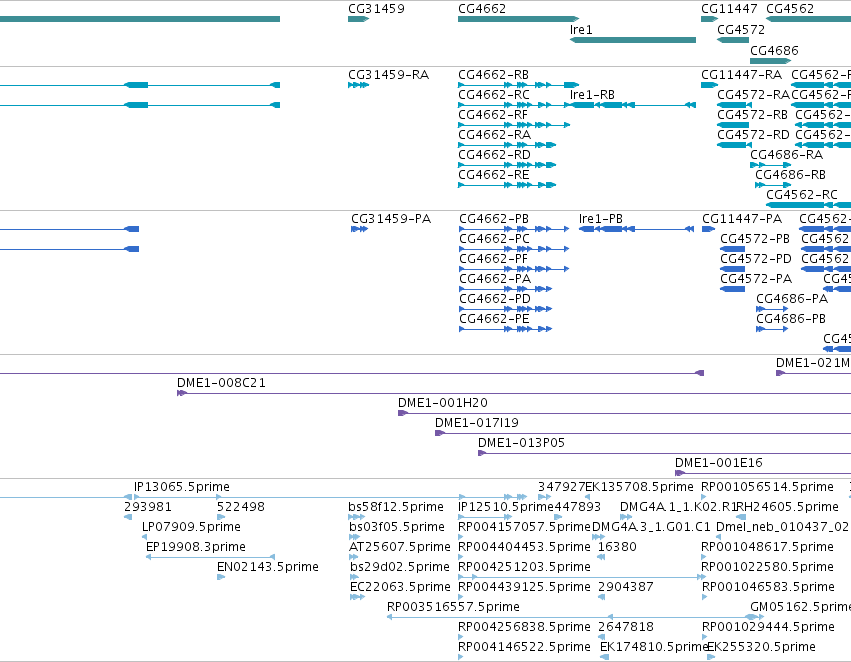Select EST RP004251203.5prime
This screenshot has height=662, width=851.
[524, 568]
